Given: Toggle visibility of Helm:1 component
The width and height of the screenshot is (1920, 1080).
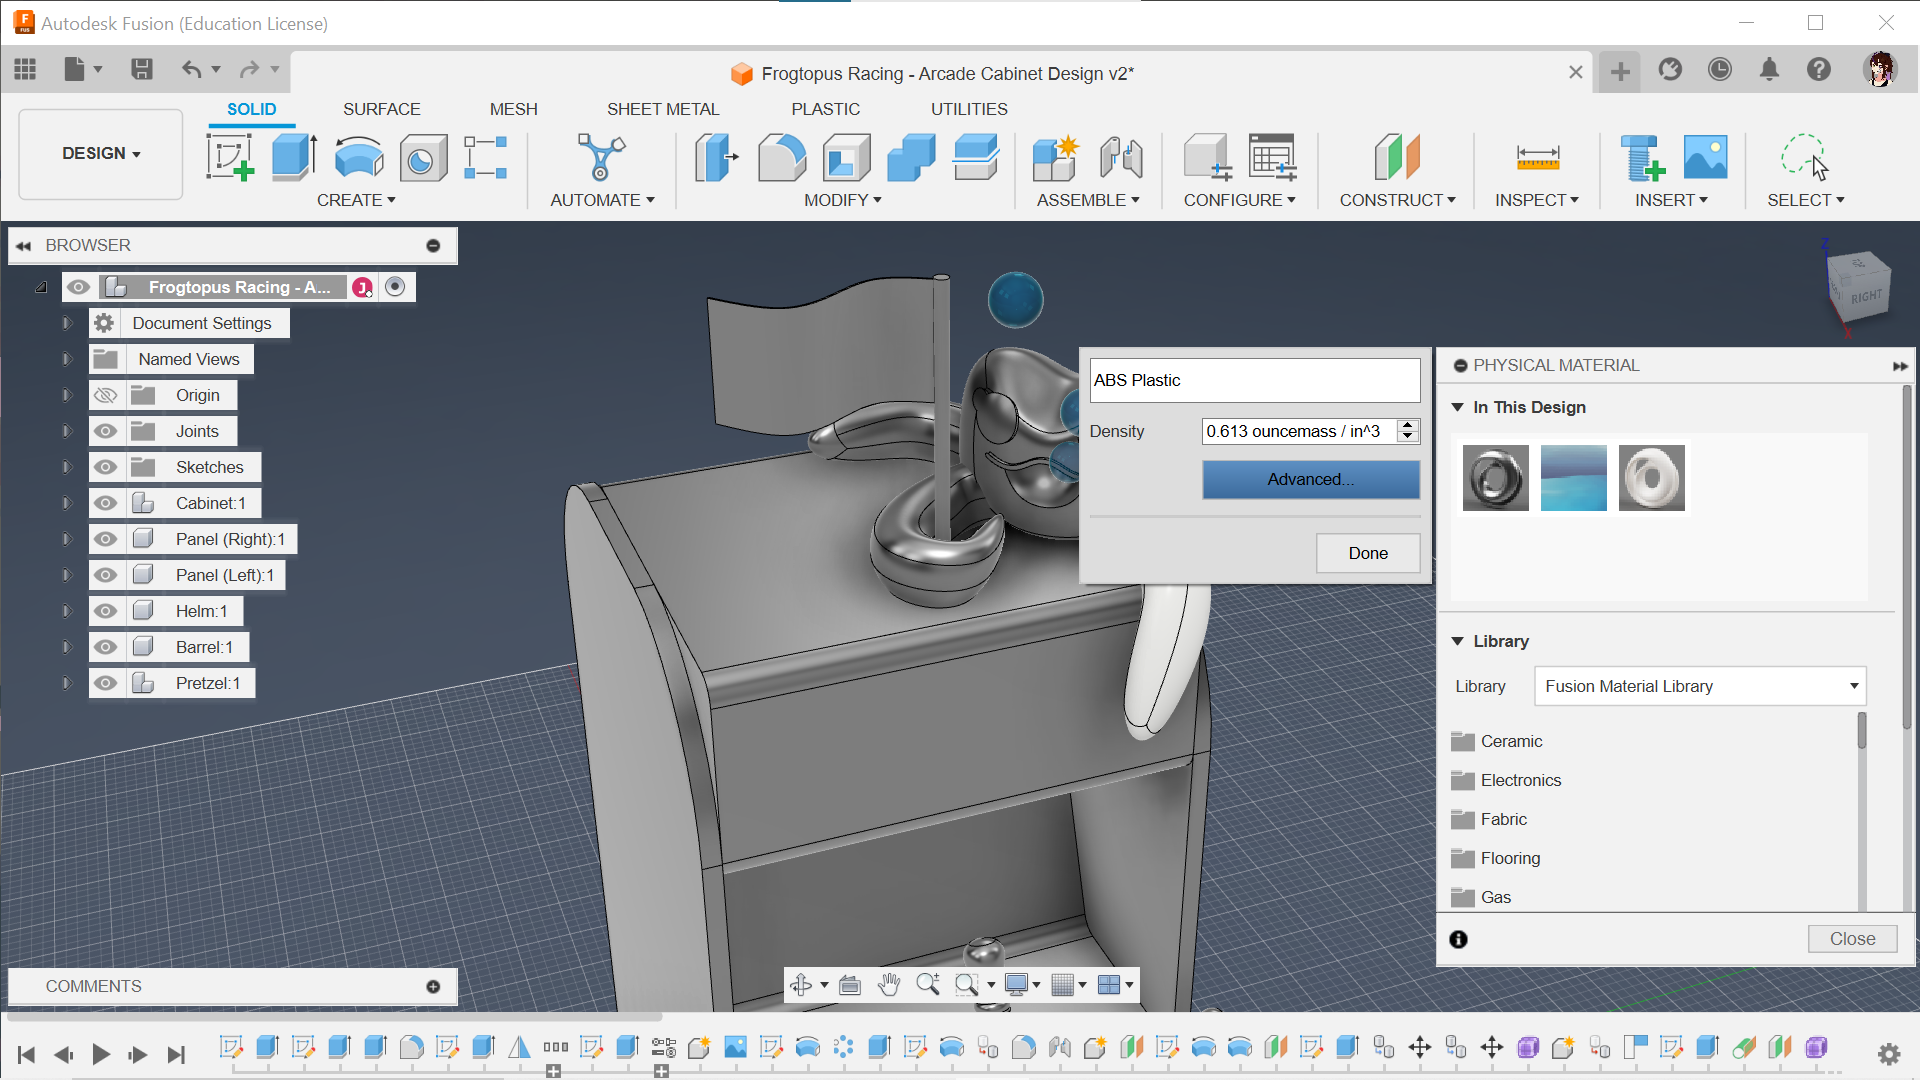Looking at the screenshot, I should [x=103, y=611].
